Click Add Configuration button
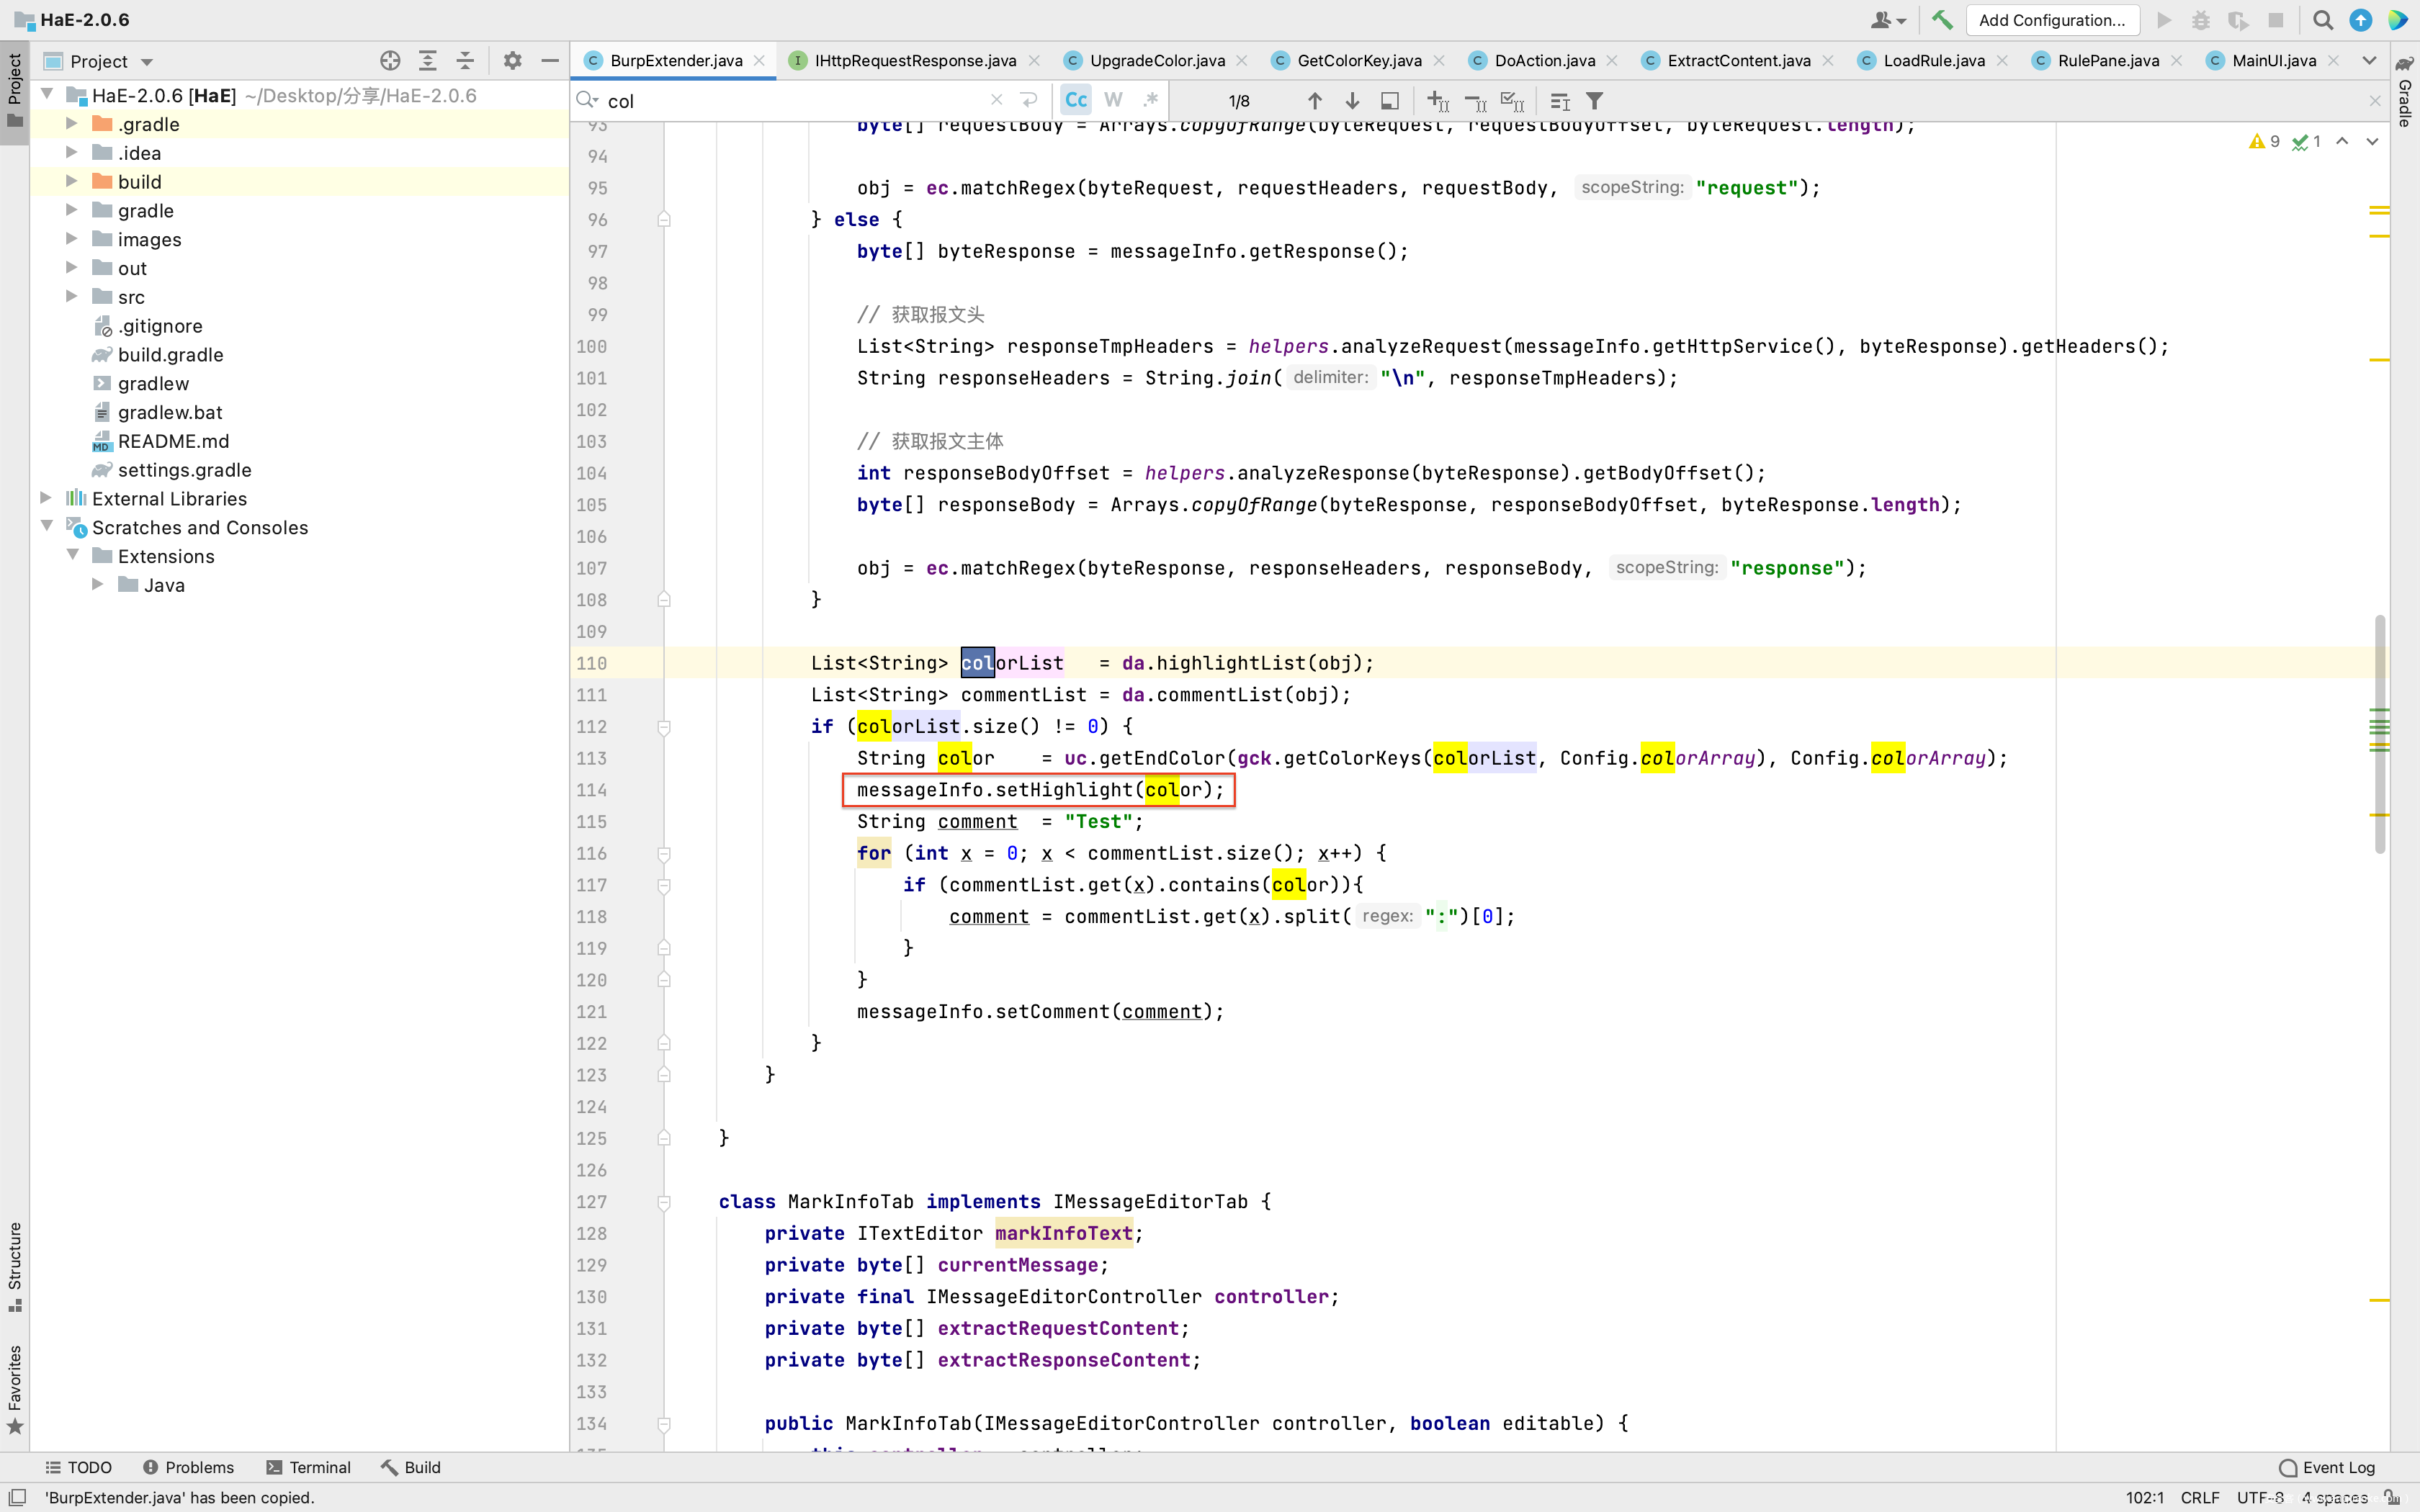 (x=2051, y=20)
